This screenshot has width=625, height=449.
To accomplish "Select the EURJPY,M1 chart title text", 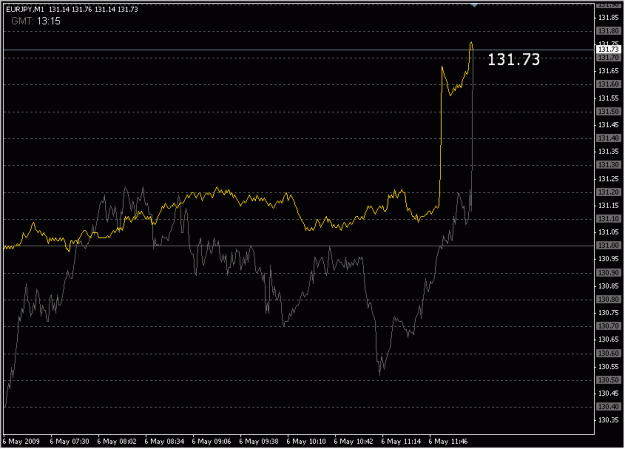I will [25, 9].
